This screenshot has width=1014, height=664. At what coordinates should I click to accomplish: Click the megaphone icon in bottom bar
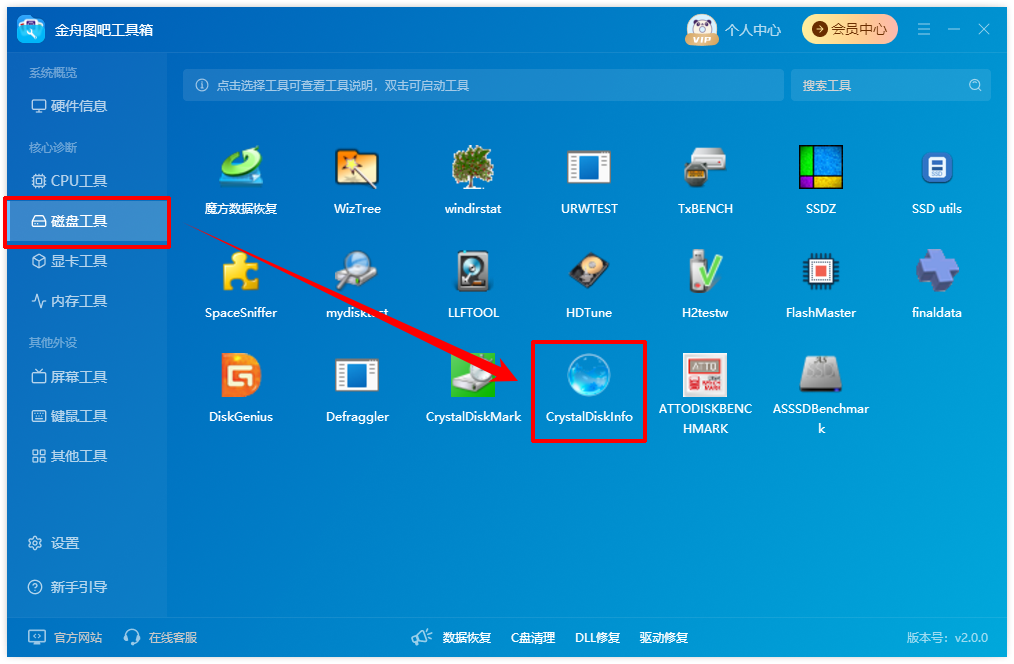tap(422, 637)
